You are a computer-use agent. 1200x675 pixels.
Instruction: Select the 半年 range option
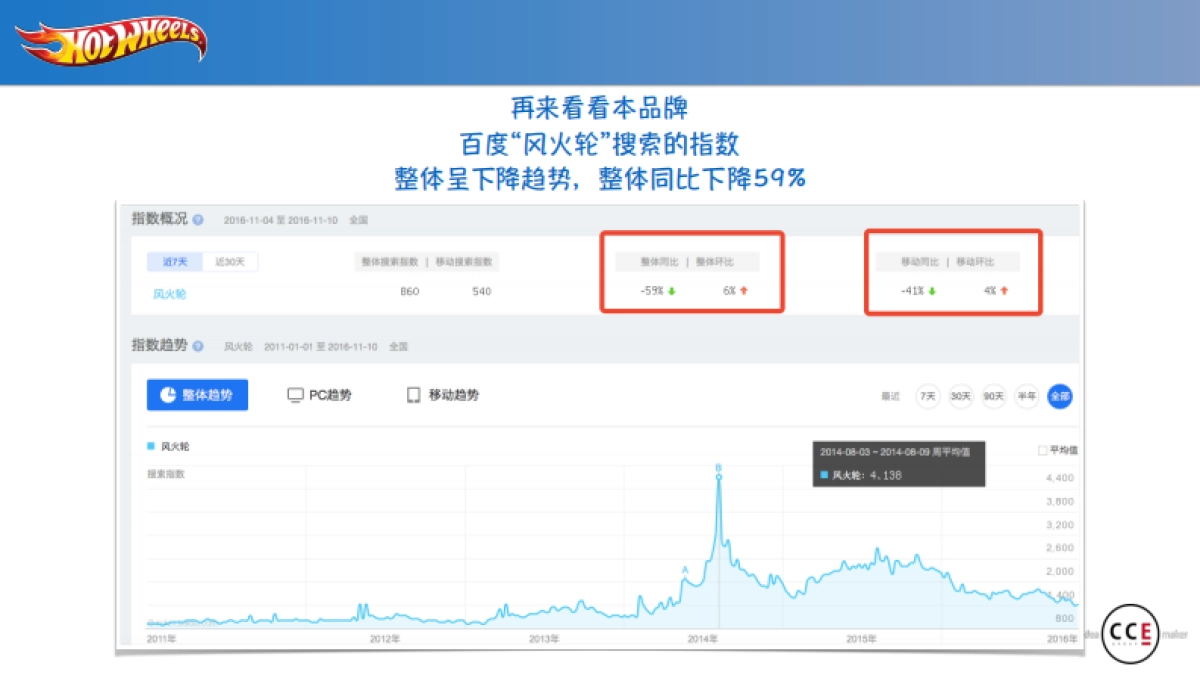(1026, 397)
